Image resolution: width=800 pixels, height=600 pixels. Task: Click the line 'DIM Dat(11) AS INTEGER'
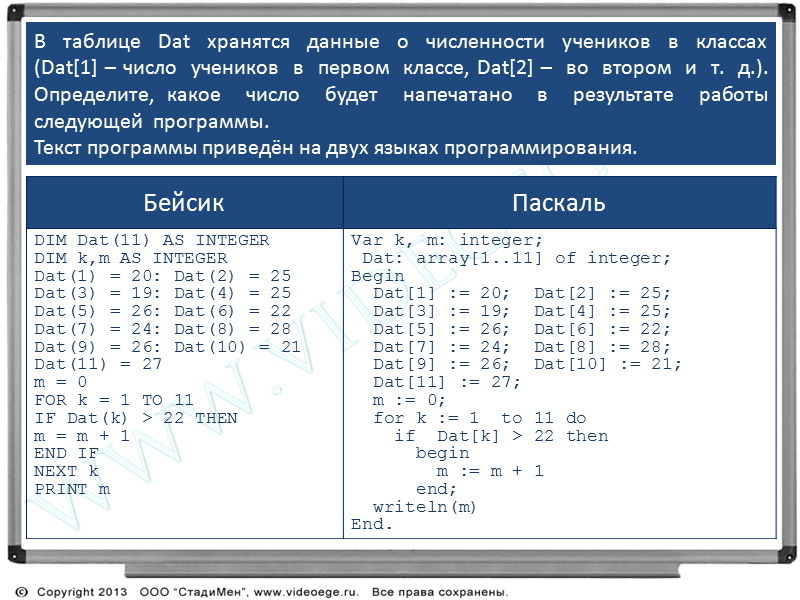coord(152,240)
